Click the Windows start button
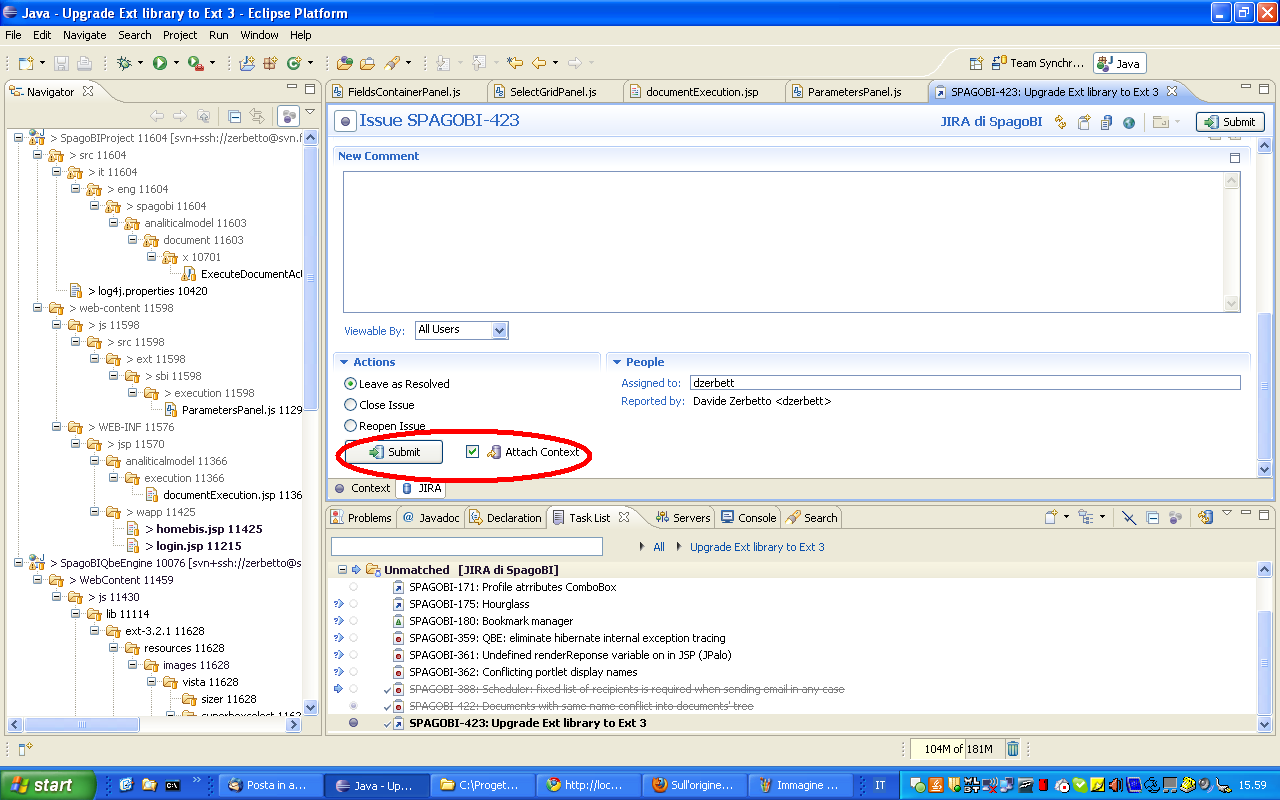 click(x=48, y=785)
